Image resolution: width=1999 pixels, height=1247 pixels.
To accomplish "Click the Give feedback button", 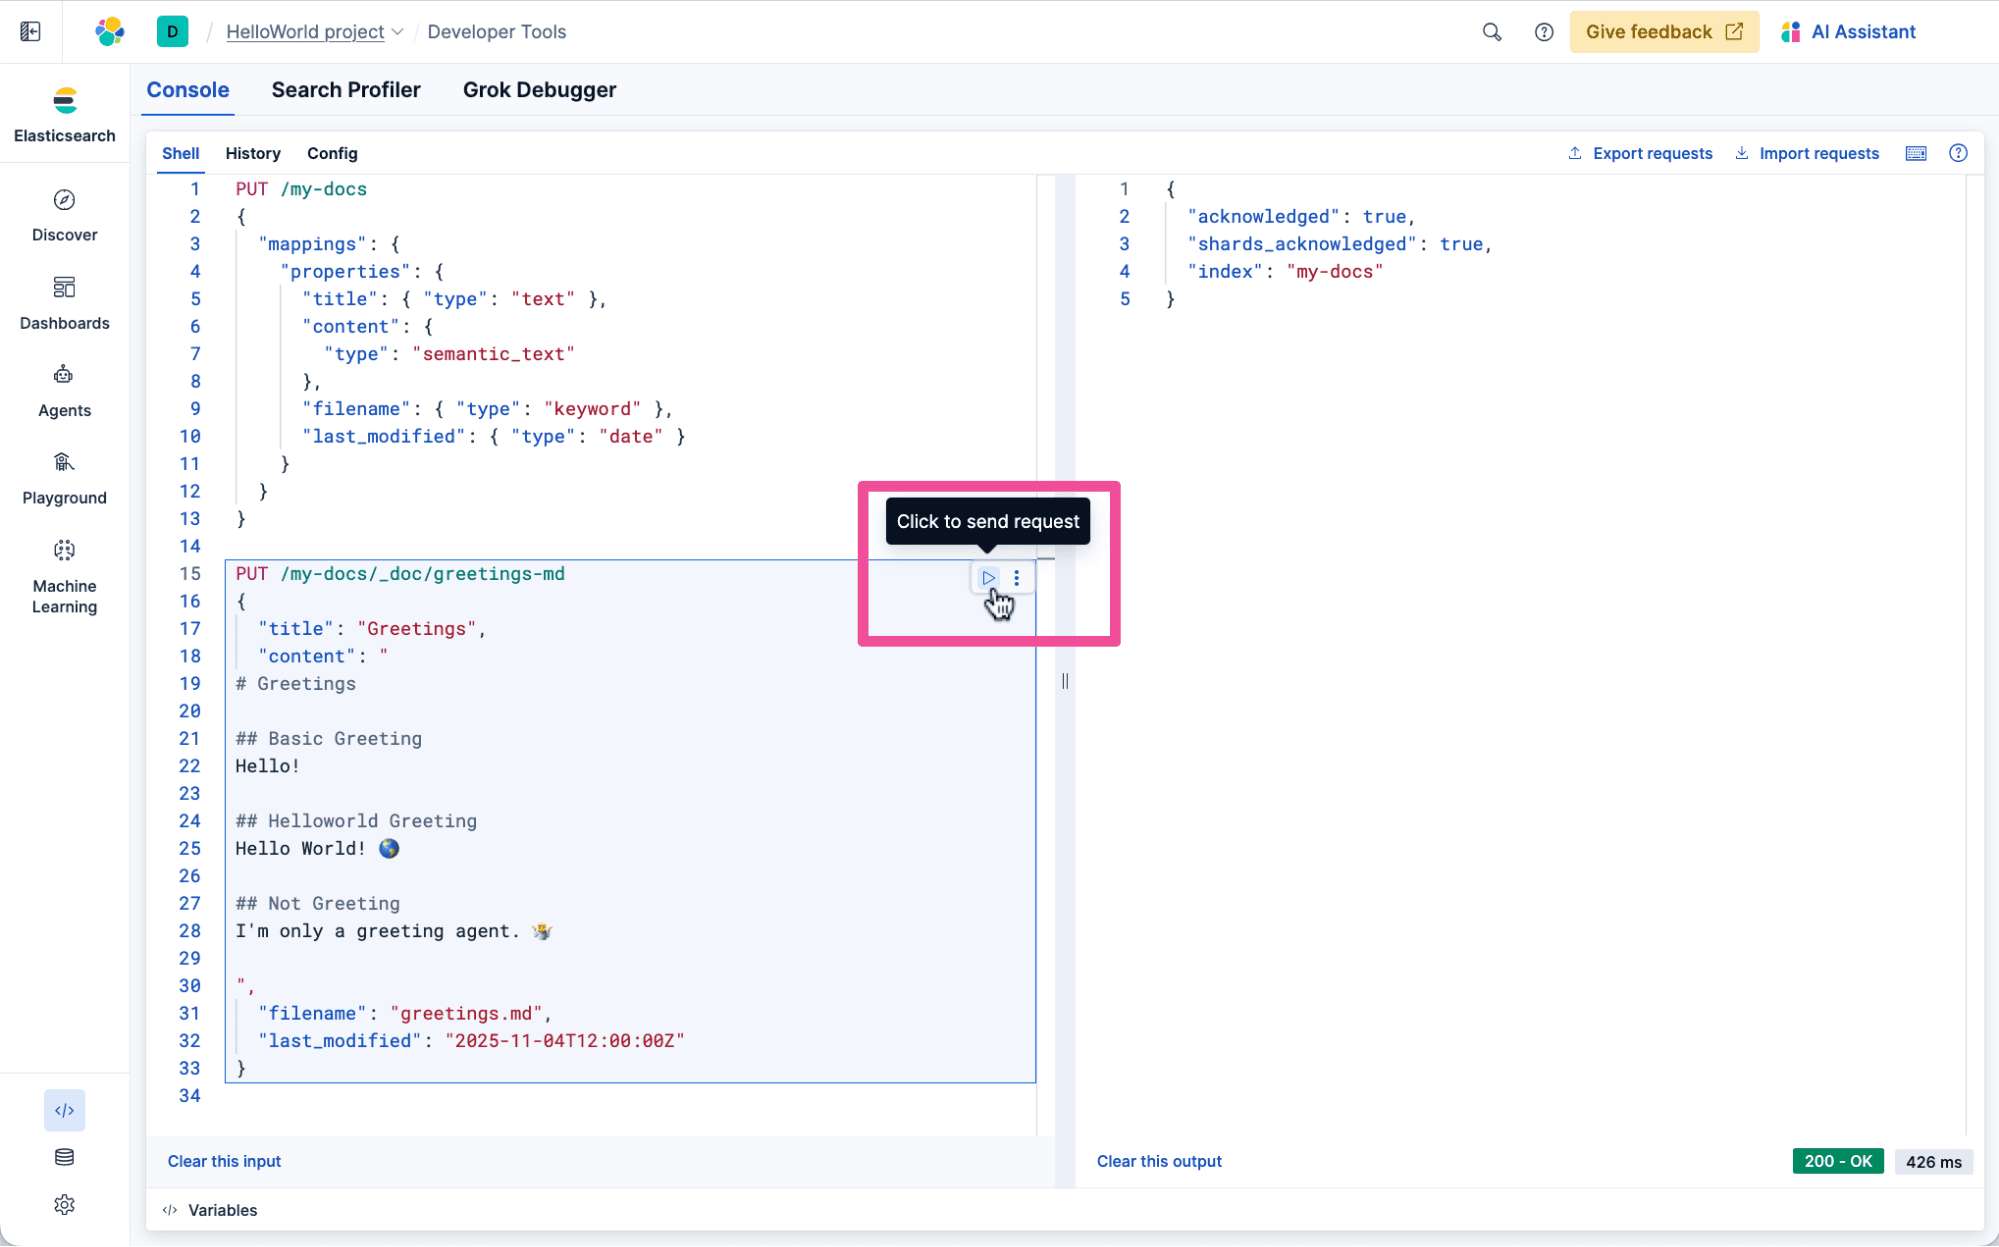I will pyautogui.click(x=1663, y=31).
